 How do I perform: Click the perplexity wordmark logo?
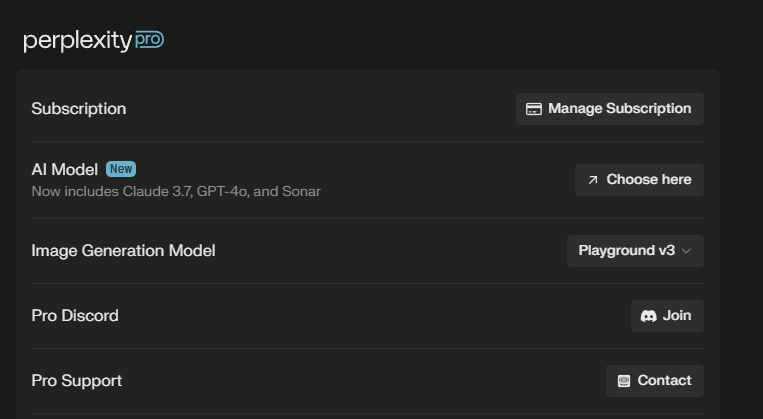(78, 41)
